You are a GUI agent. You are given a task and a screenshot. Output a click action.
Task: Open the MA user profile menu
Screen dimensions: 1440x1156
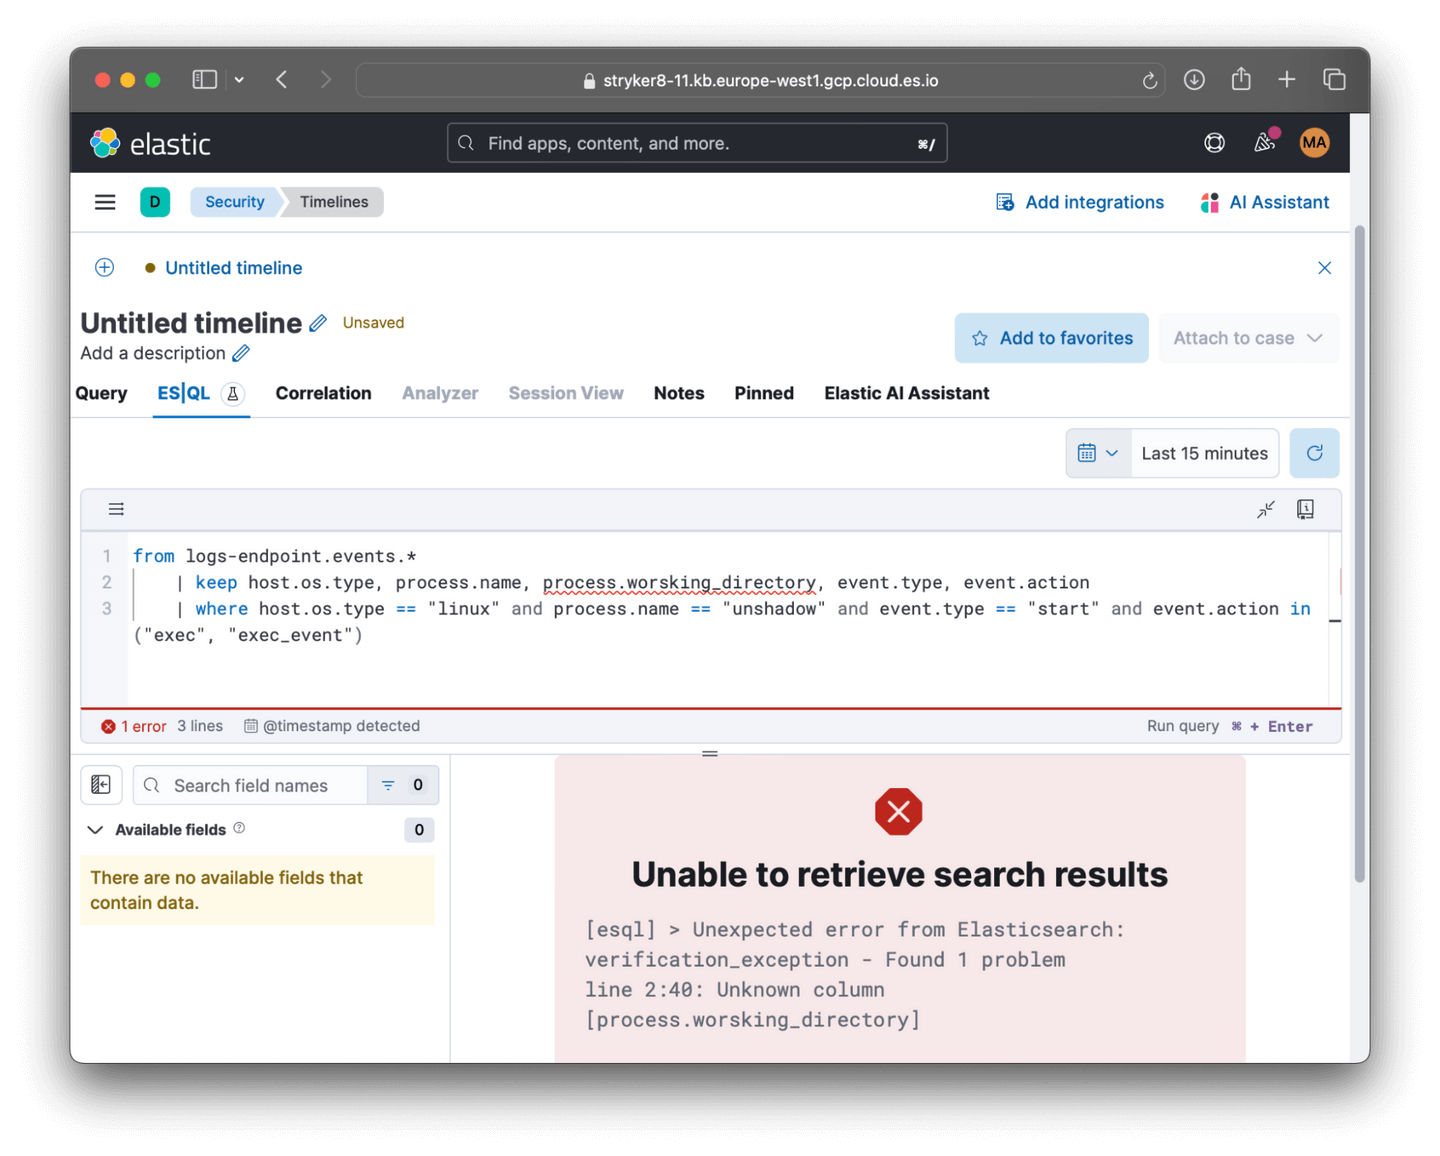pos(1314,142)
